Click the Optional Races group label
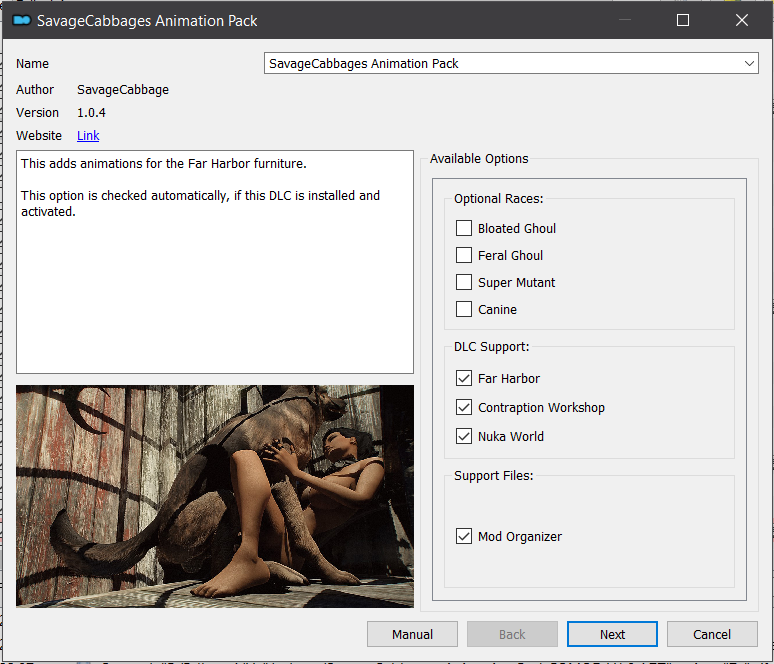This screenshot has height=664, width=774. tap(499, 199)
